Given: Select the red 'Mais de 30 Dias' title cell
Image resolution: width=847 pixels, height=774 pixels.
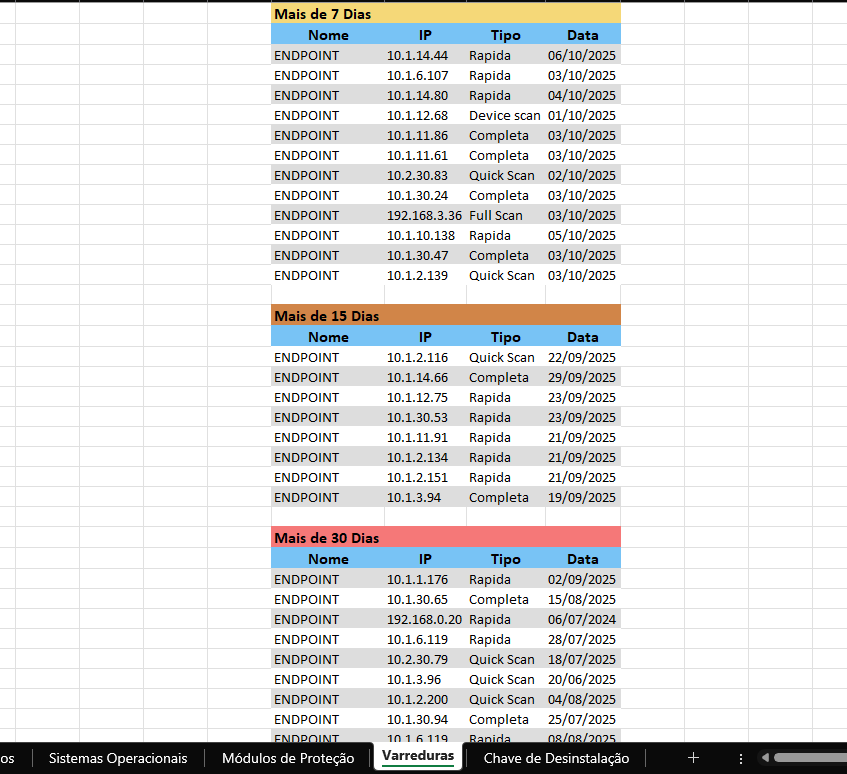Looking at the screenshot, I should [445, 538].
